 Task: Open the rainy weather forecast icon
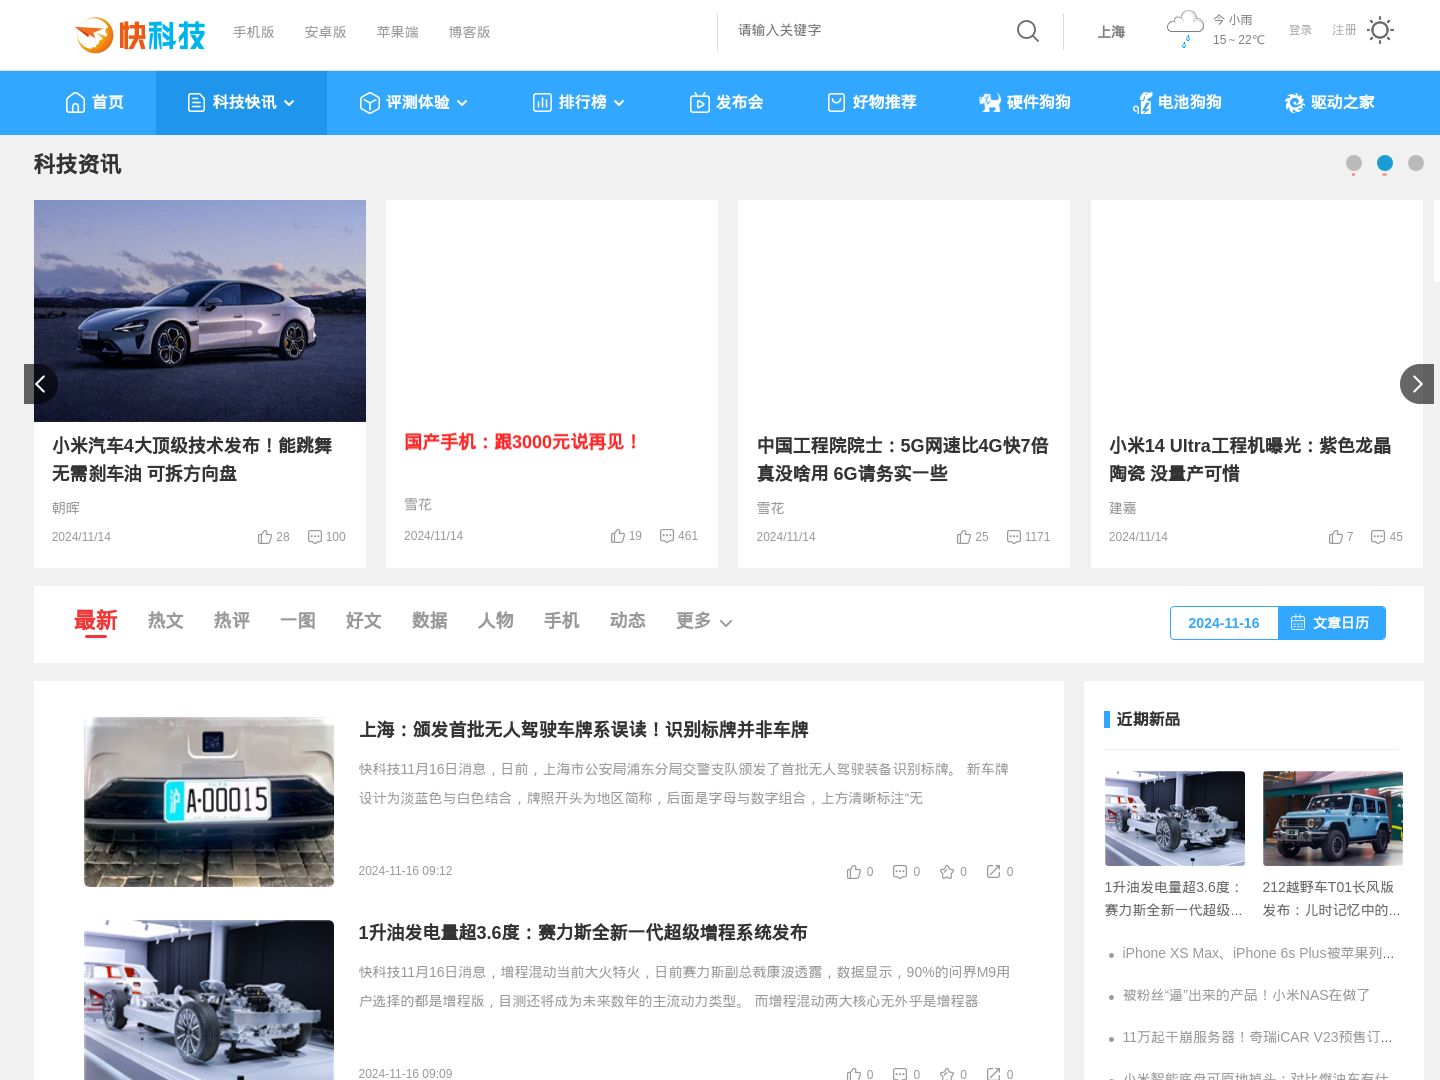click(x=1185, y=29)
